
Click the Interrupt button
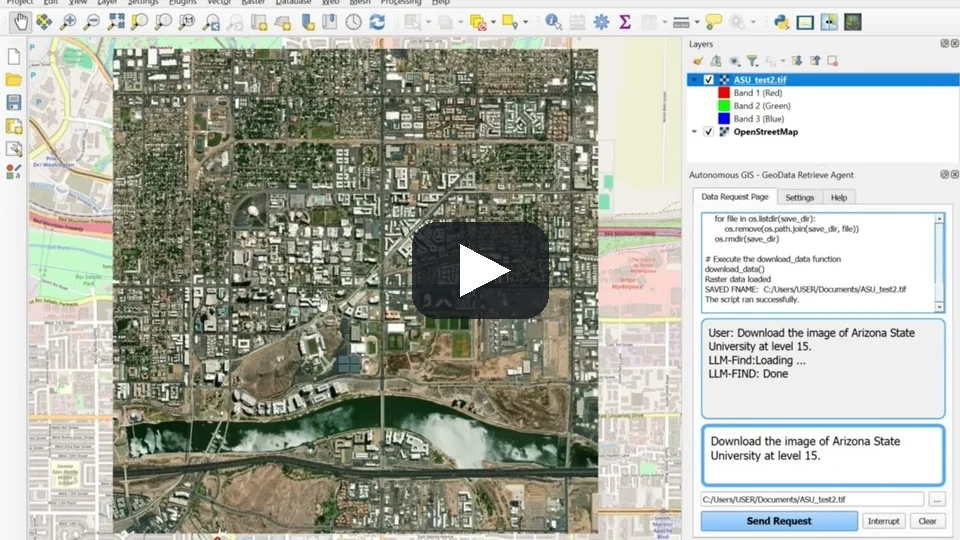pyautogui.click(x=883, y=521)
